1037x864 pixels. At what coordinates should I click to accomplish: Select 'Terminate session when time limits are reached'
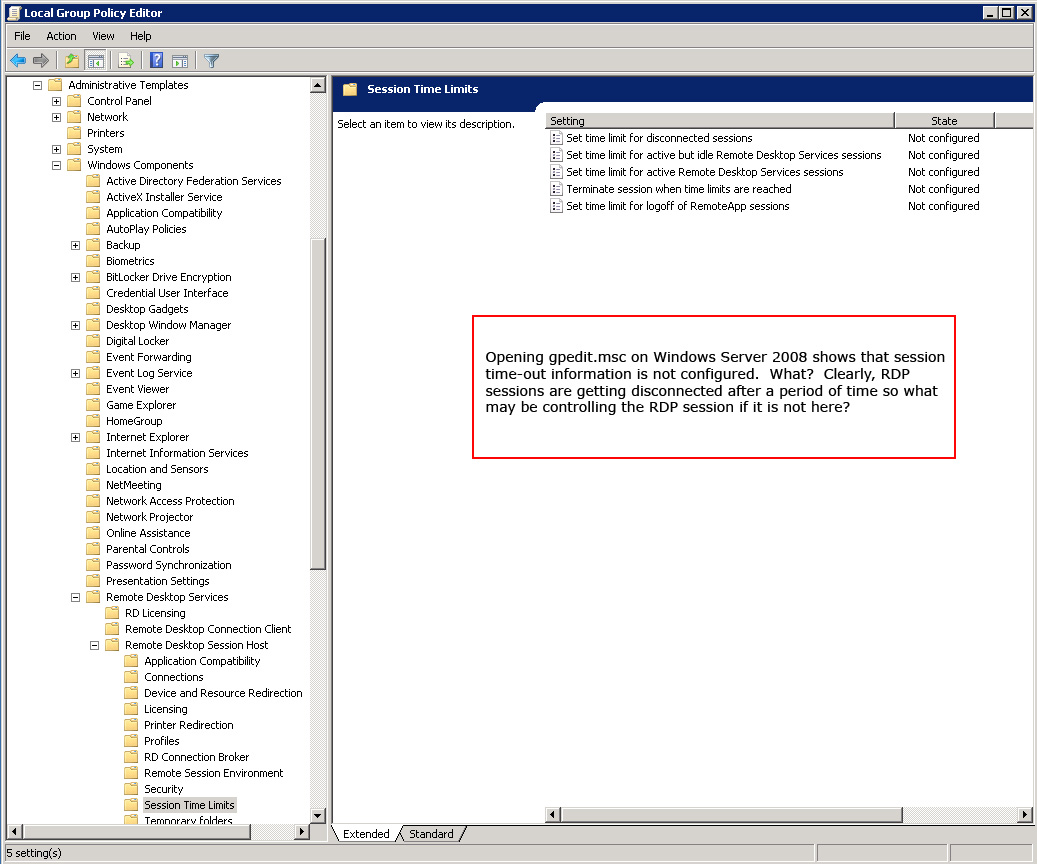click(x=679, y=189)
